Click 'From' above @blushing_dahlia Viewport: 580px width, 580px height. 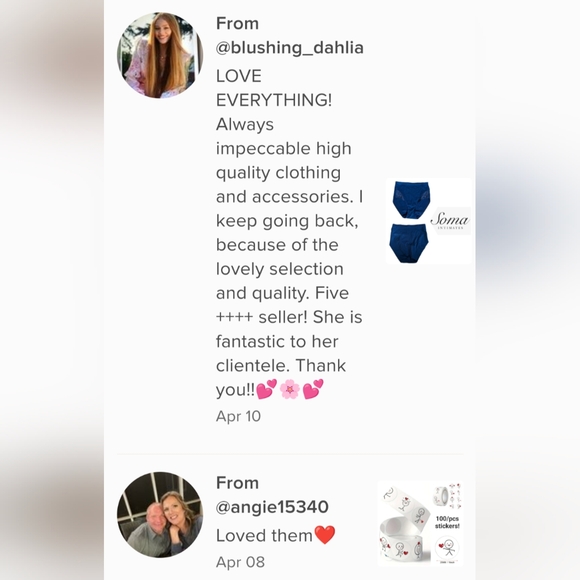(x=237, y=24)
